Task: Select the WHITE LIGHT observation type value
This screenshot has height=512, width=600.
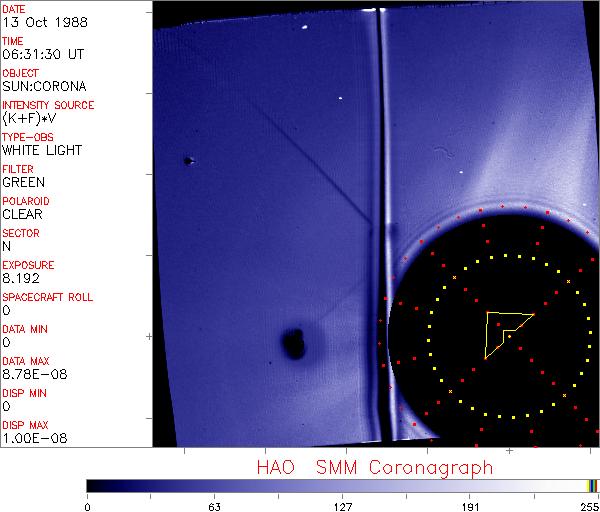Action: [x=42, y=150]
